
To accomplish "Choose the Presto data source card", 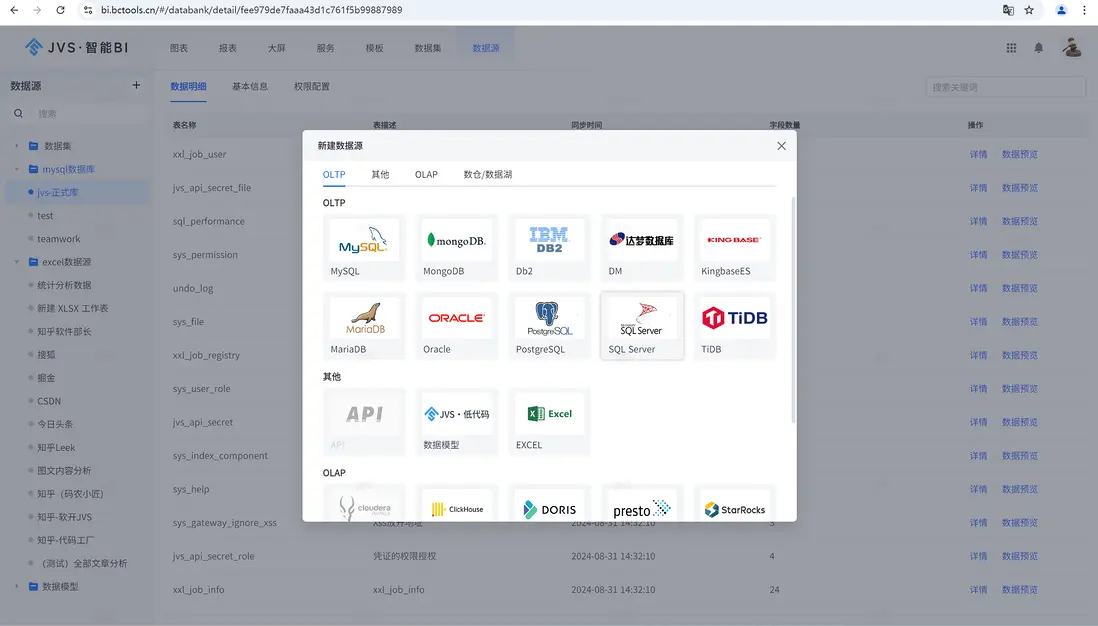I will pyautogui.click(x=641, y=503).
